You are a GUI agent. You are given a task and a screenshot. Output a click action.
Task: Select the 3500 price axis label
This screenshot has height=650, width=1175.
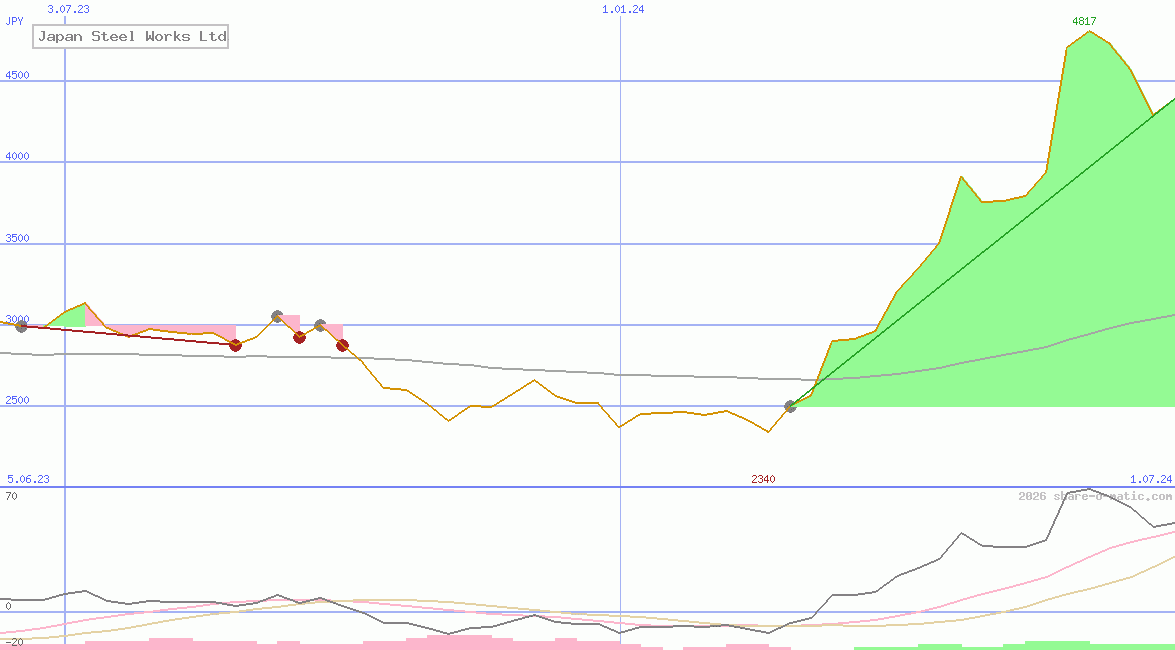tap(15, 238)
